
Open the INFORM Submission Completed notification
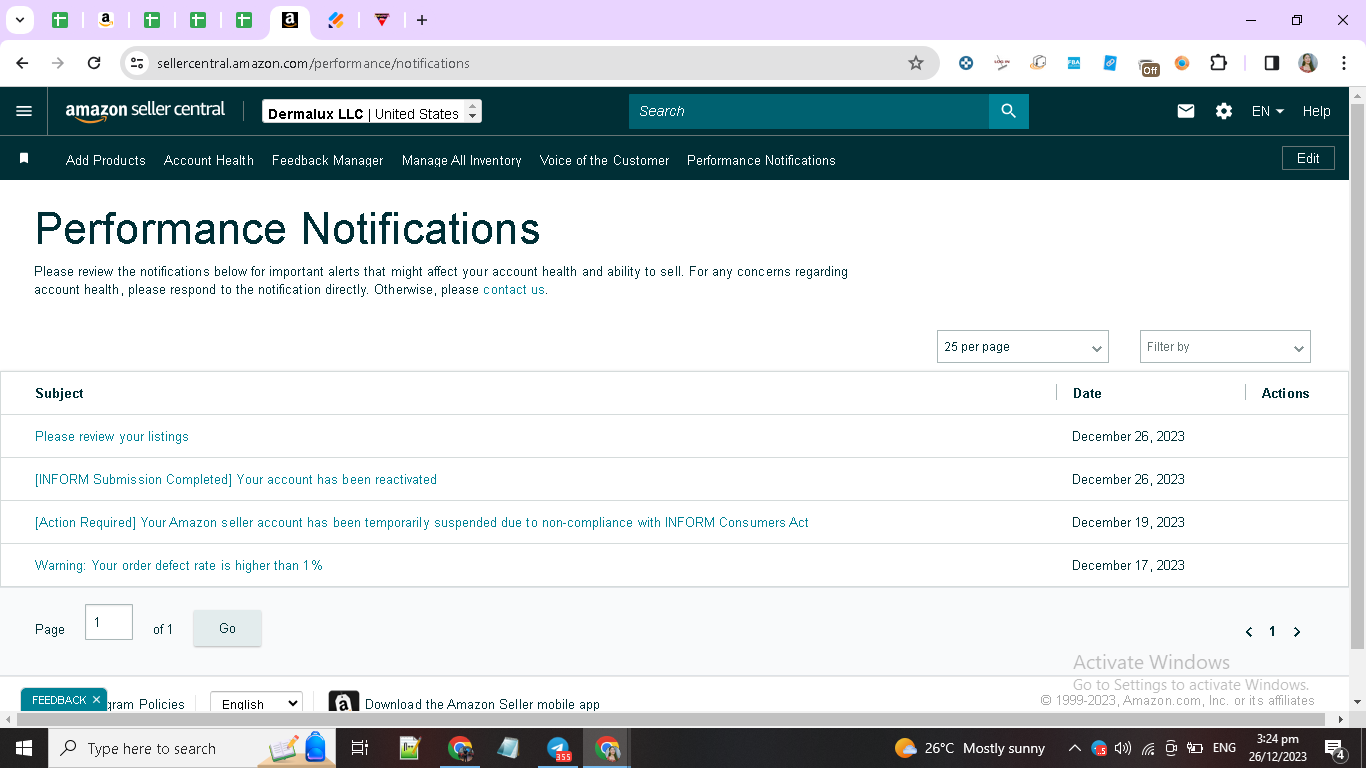click(x=236, y=479)
